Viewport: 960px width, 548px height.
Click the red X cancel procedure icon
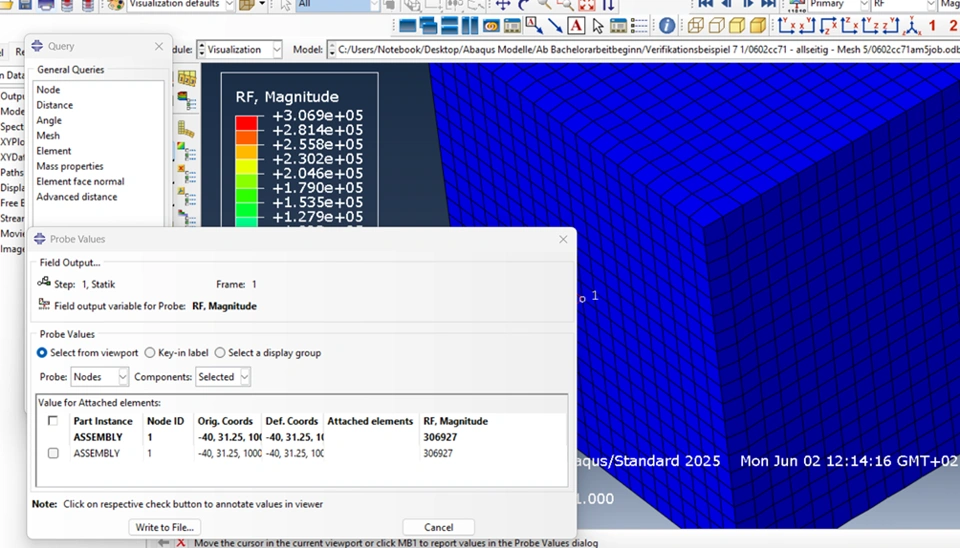pyautogui.click(x=181, y=542)
